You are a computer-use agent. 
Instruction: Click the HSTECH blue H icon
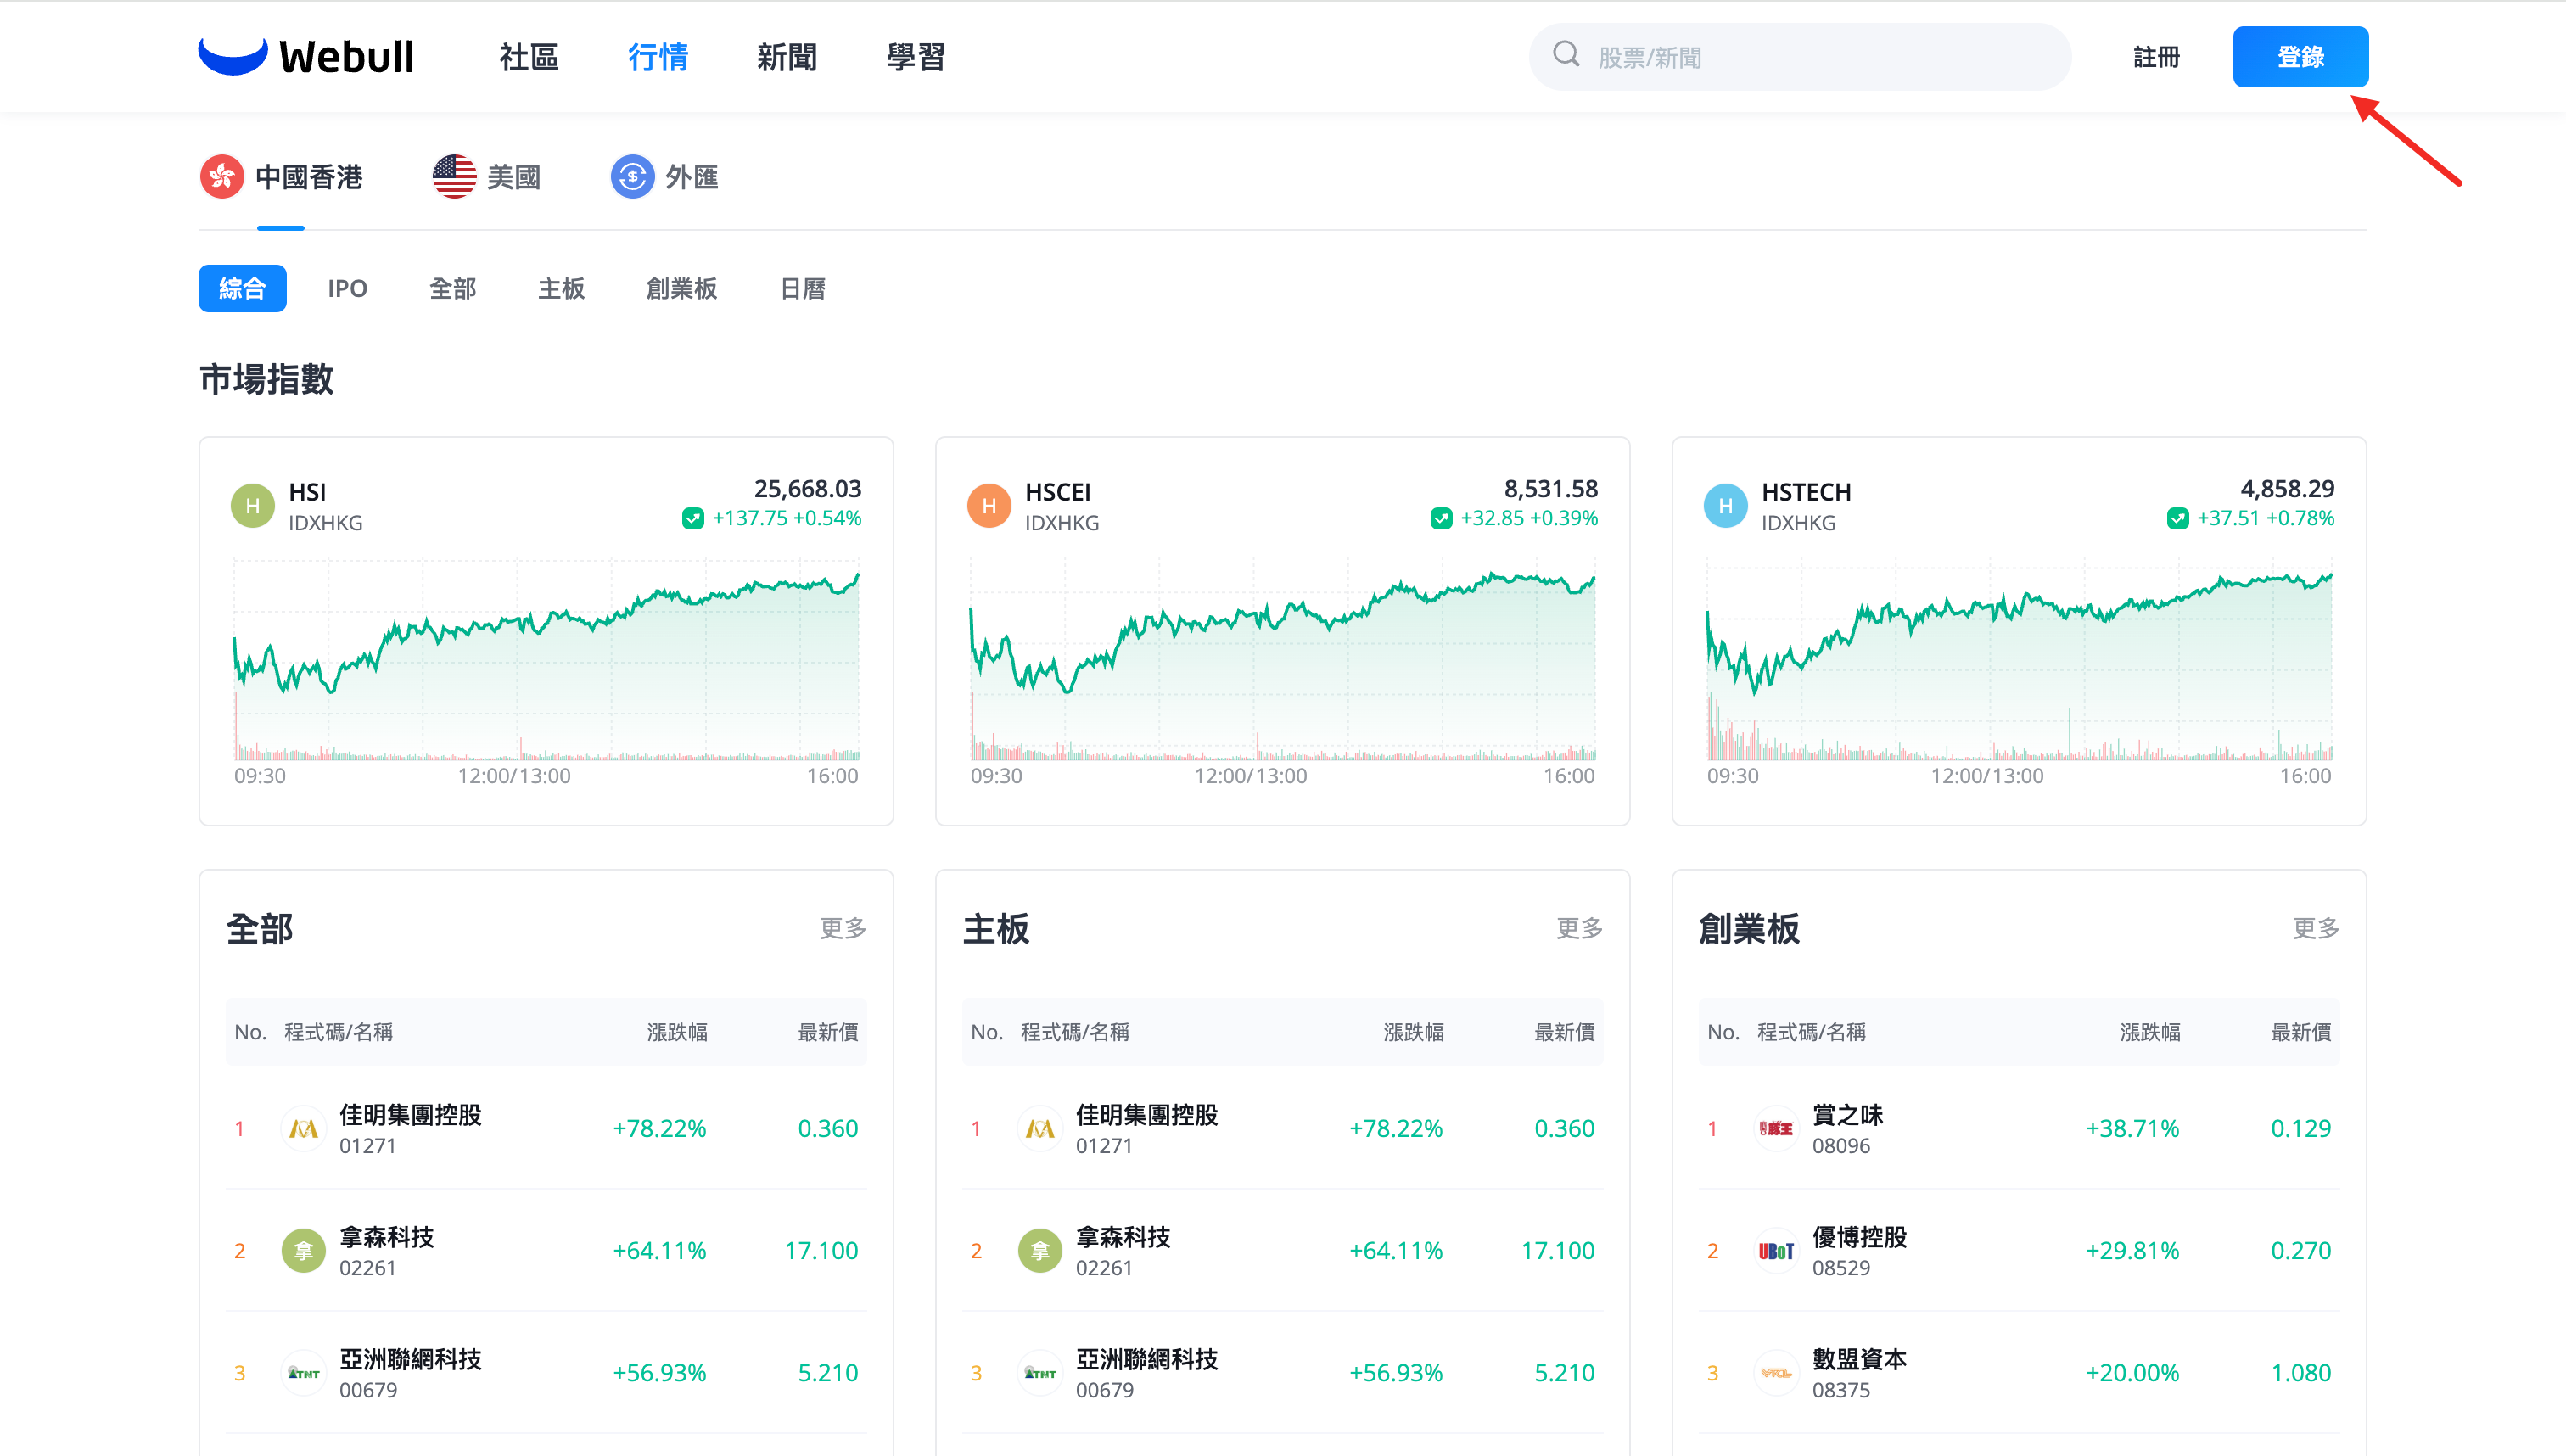tap(1725, 506)
